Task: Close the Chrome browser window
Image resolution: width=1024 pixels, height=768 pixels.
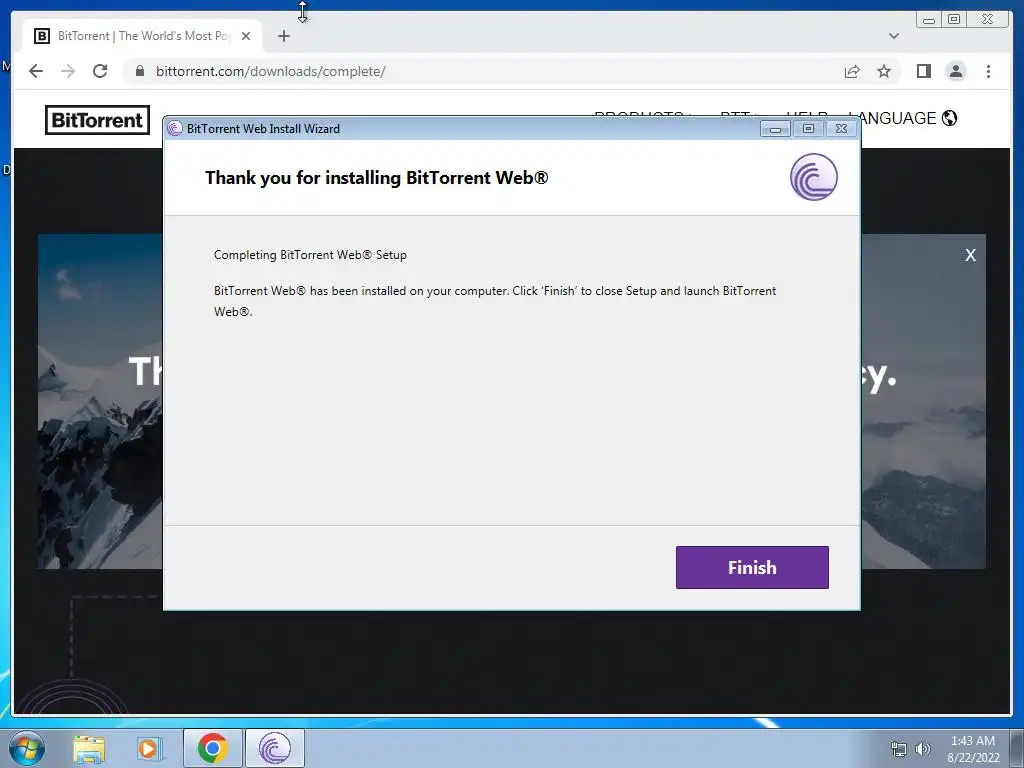Action: 987,20
